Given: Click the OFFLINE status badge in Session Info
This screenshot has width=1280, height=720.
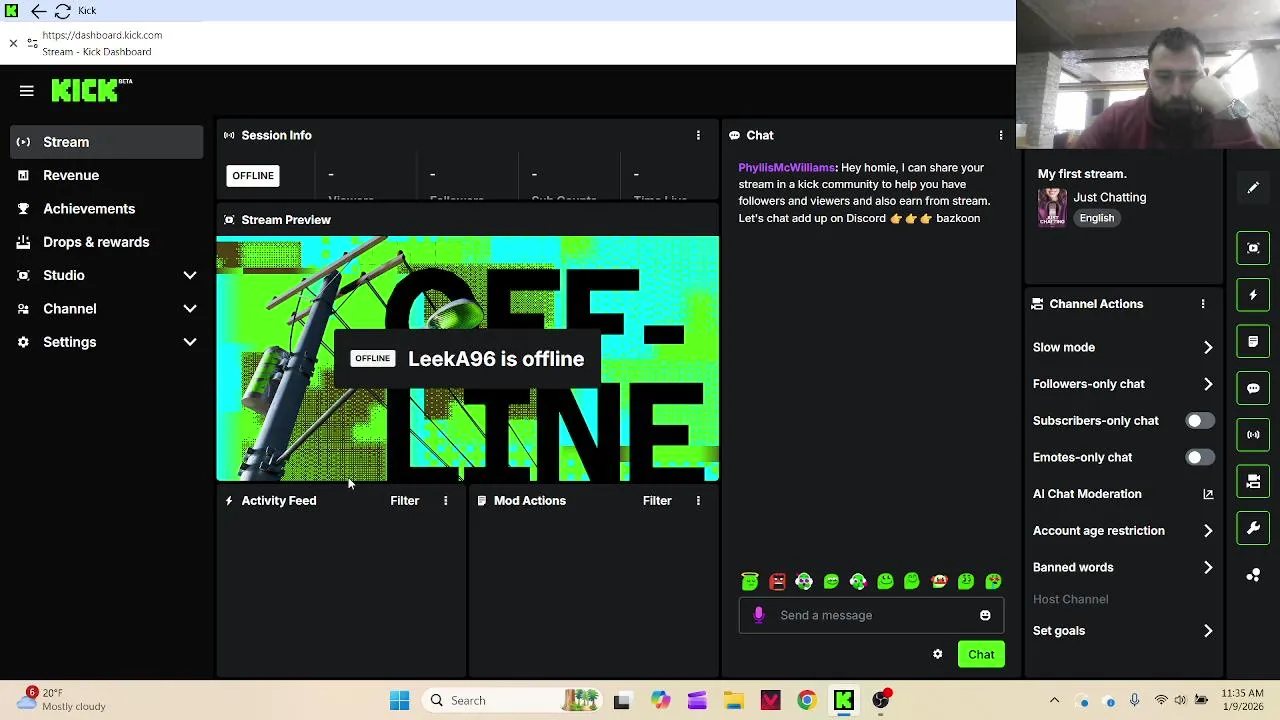Looking at the screenshot, I should tap(253, 176).
